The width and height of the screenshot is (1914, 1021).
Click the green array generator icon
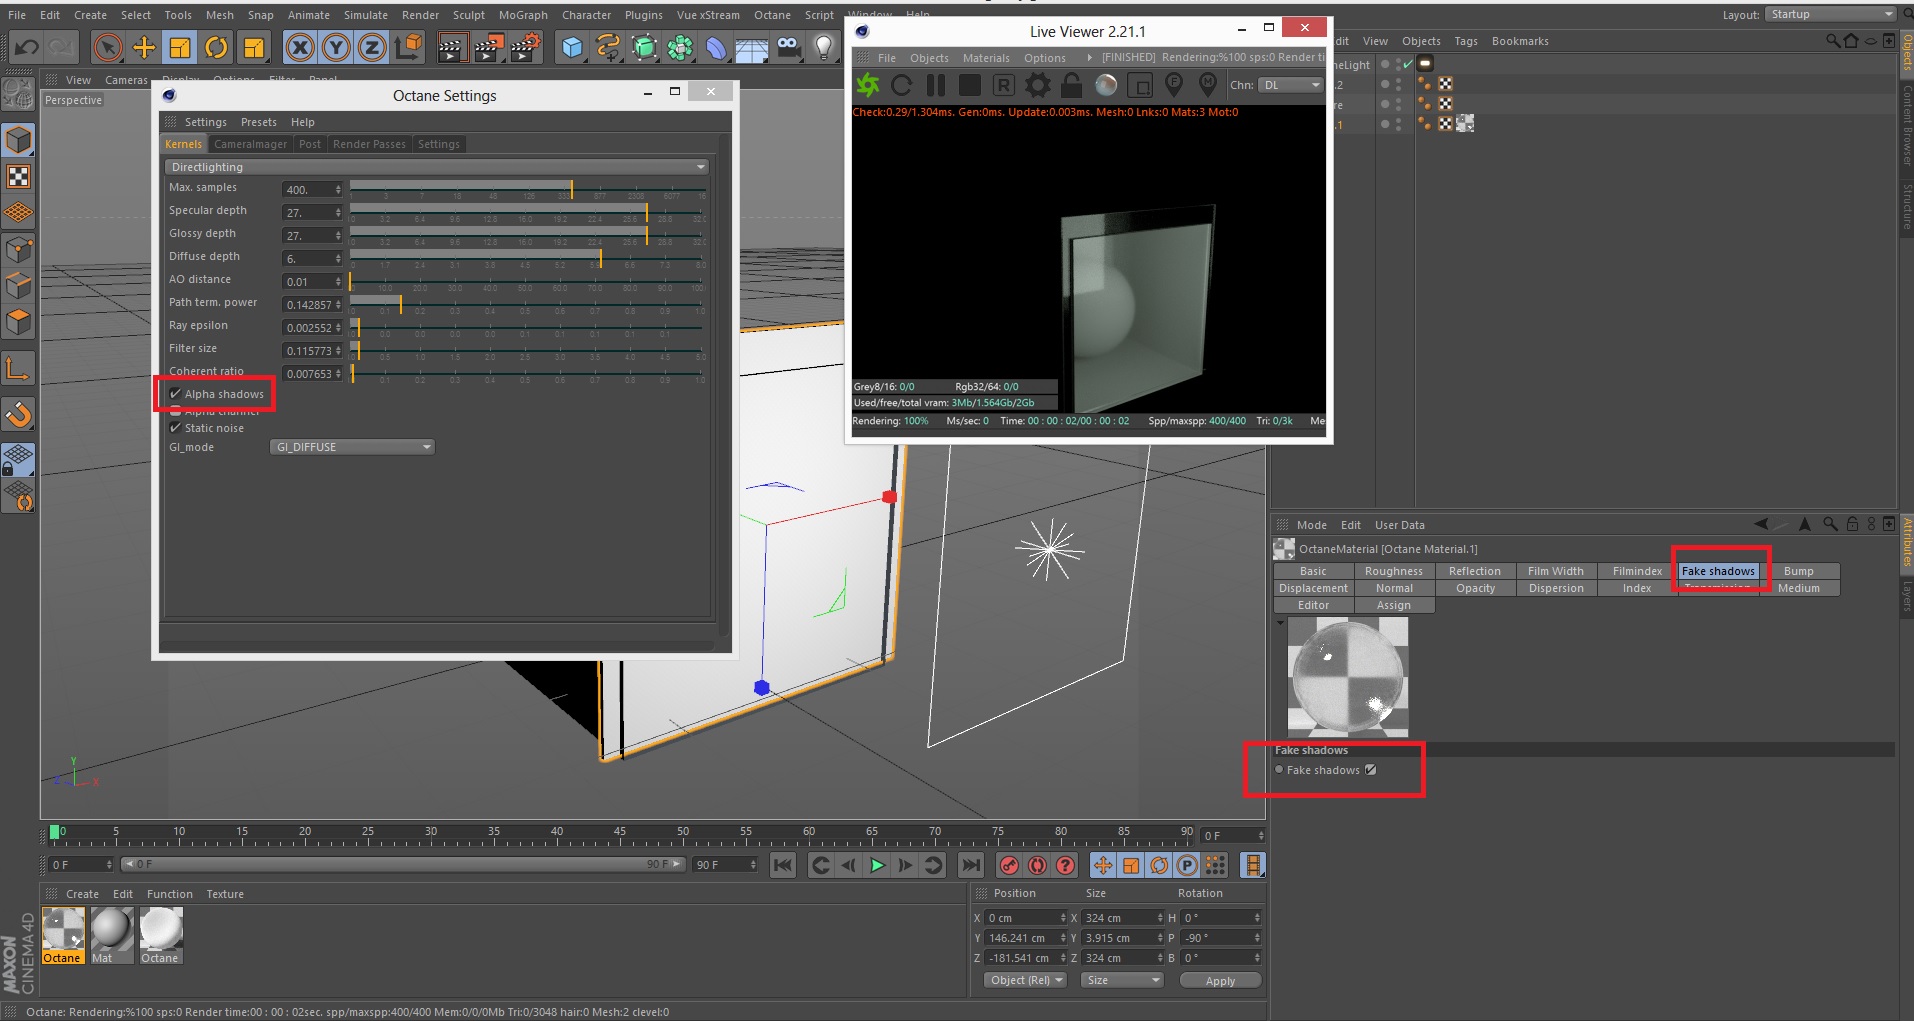(x=645, y=47)
